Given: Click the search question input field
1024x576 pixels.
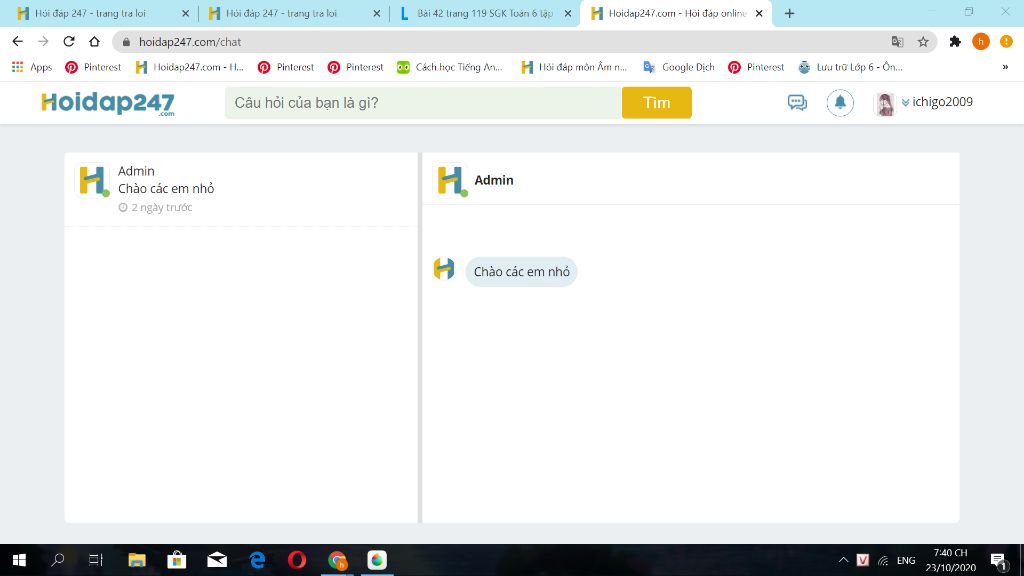Looking at the screenshot, I should point(423,103).
